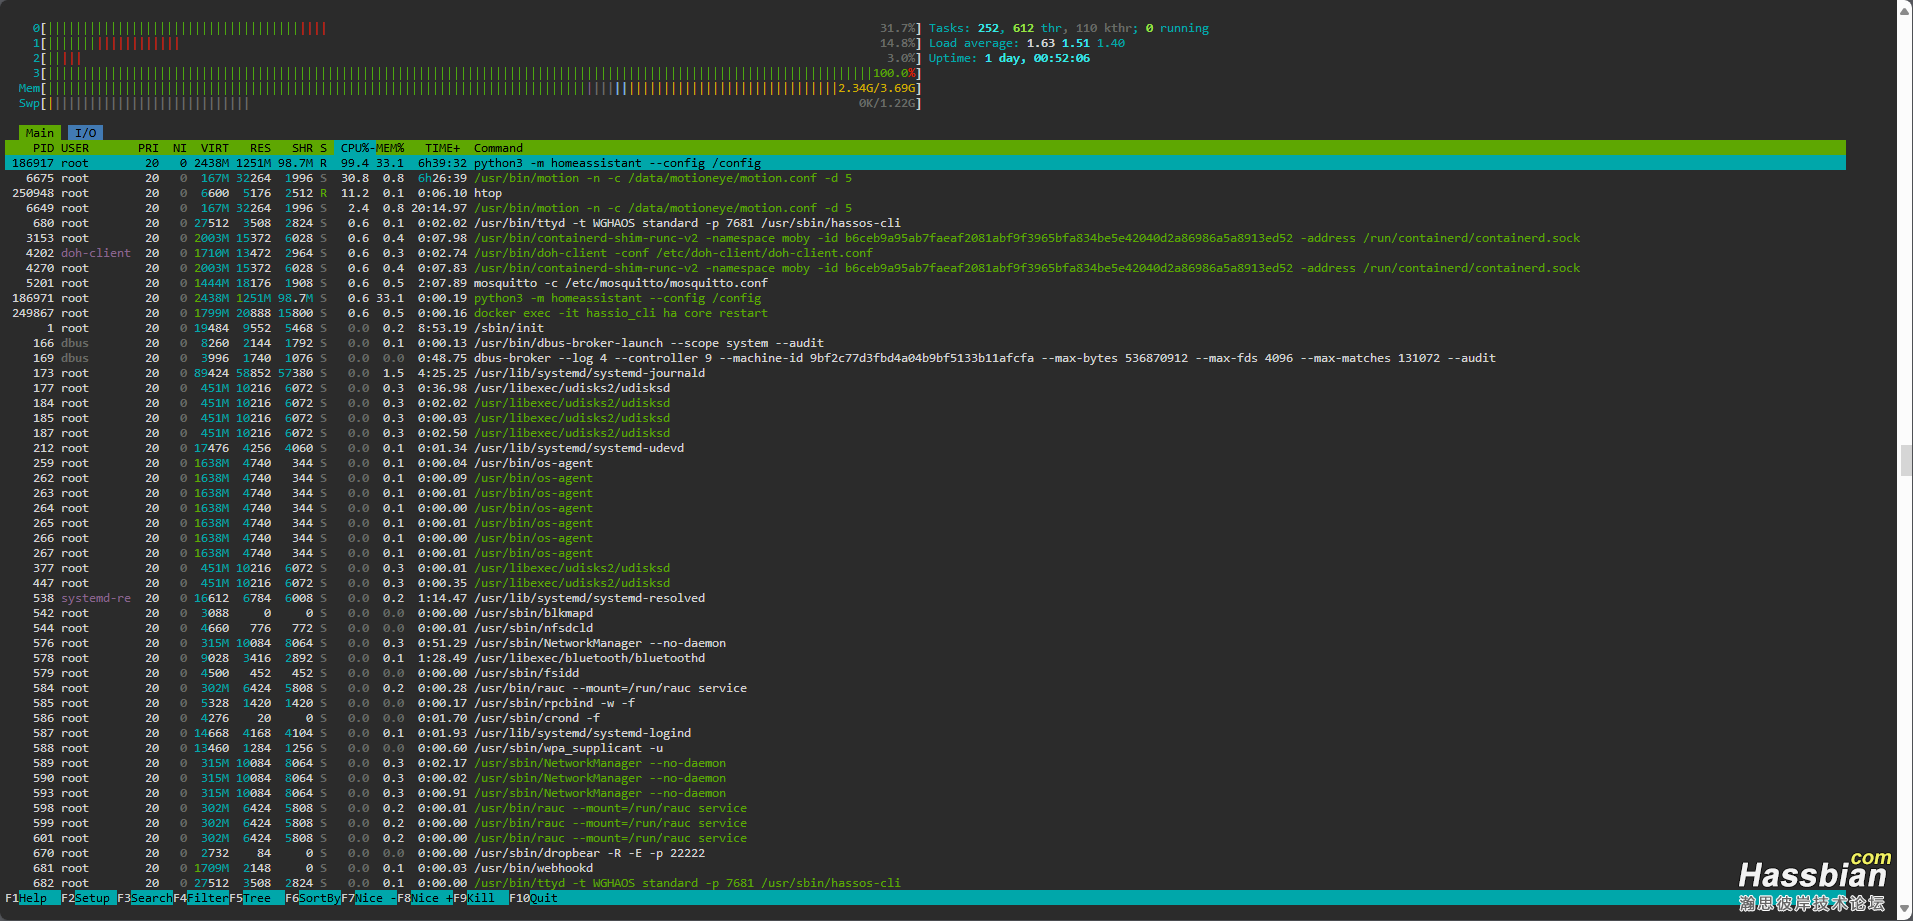Select webhookd process PID 681
The height and width of the screenshot is (921, 1913).
pyautogui.click(x=925, y=868)
